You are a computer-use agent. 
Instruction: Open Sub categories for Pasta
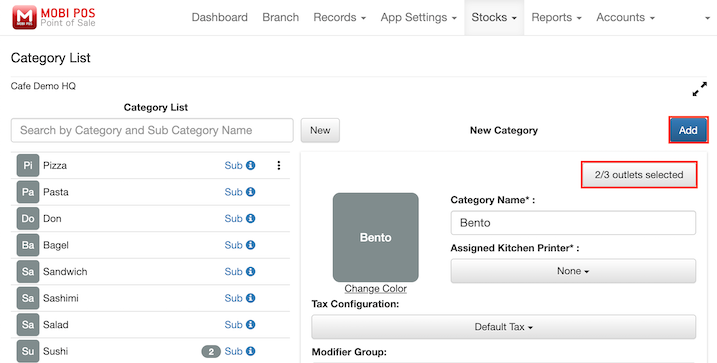click(233, 192)
